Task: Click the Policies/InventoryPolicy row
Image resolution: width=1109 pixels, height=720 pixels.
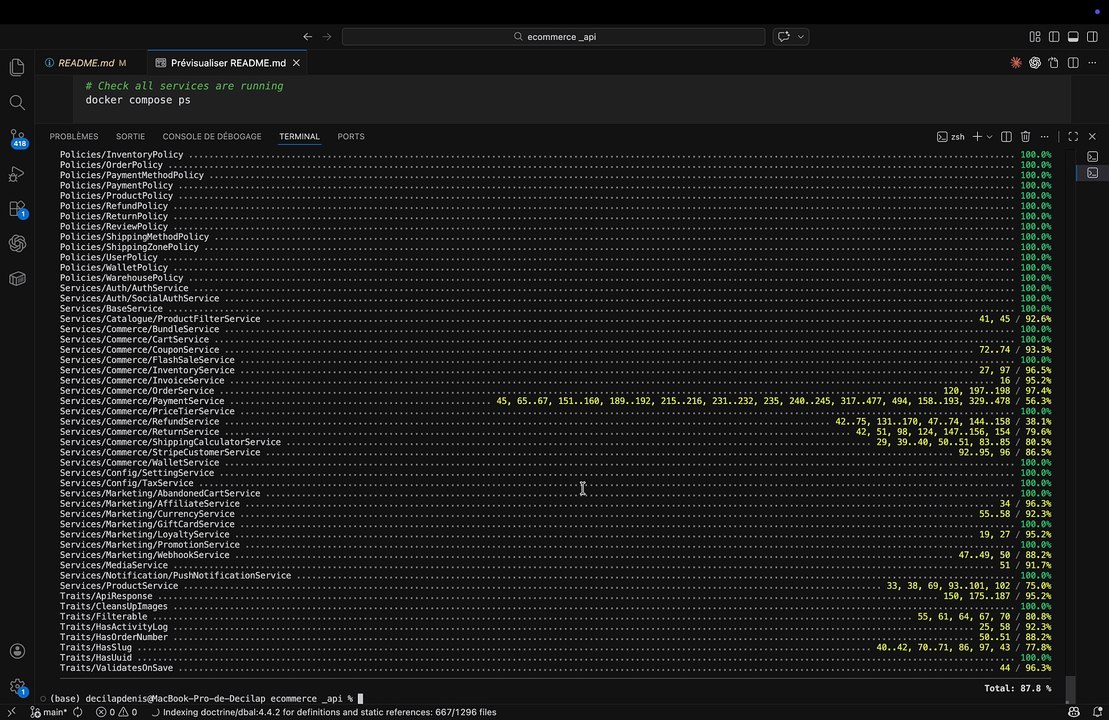Action: [555, 154]
